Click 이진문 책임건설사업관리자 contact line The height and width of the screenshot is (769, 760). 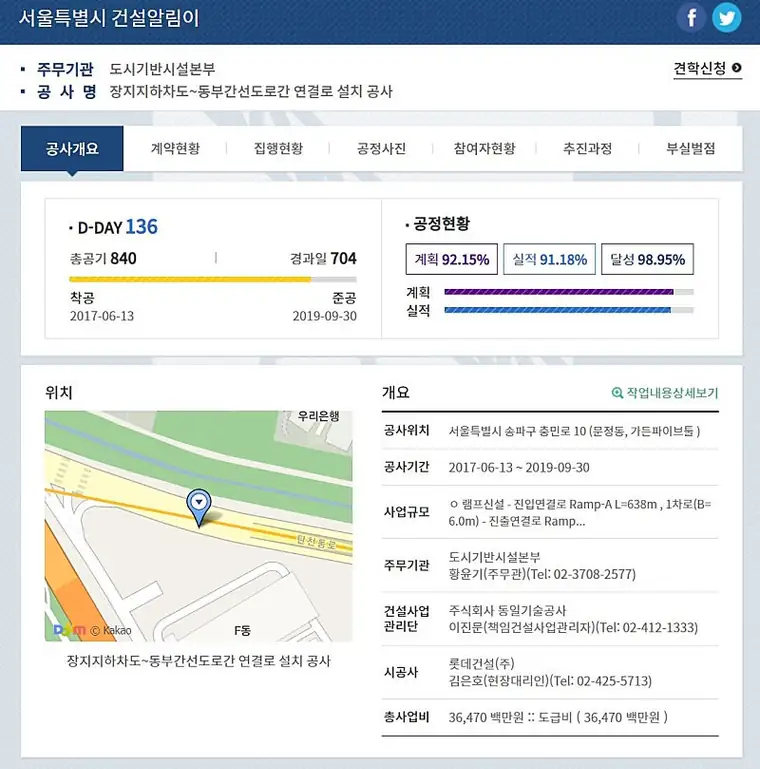click(x=573, y=628)
